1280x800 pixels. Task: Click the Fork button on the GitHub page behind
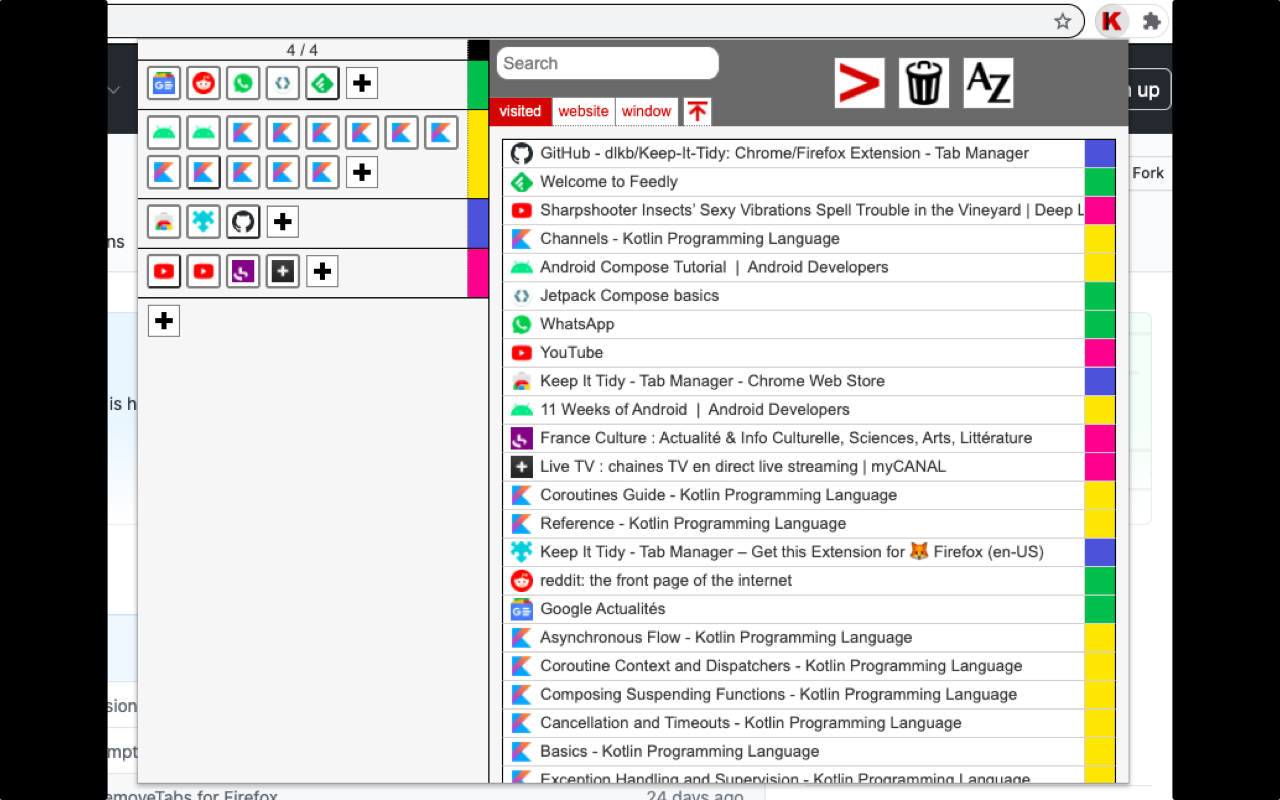(1148, 173)
